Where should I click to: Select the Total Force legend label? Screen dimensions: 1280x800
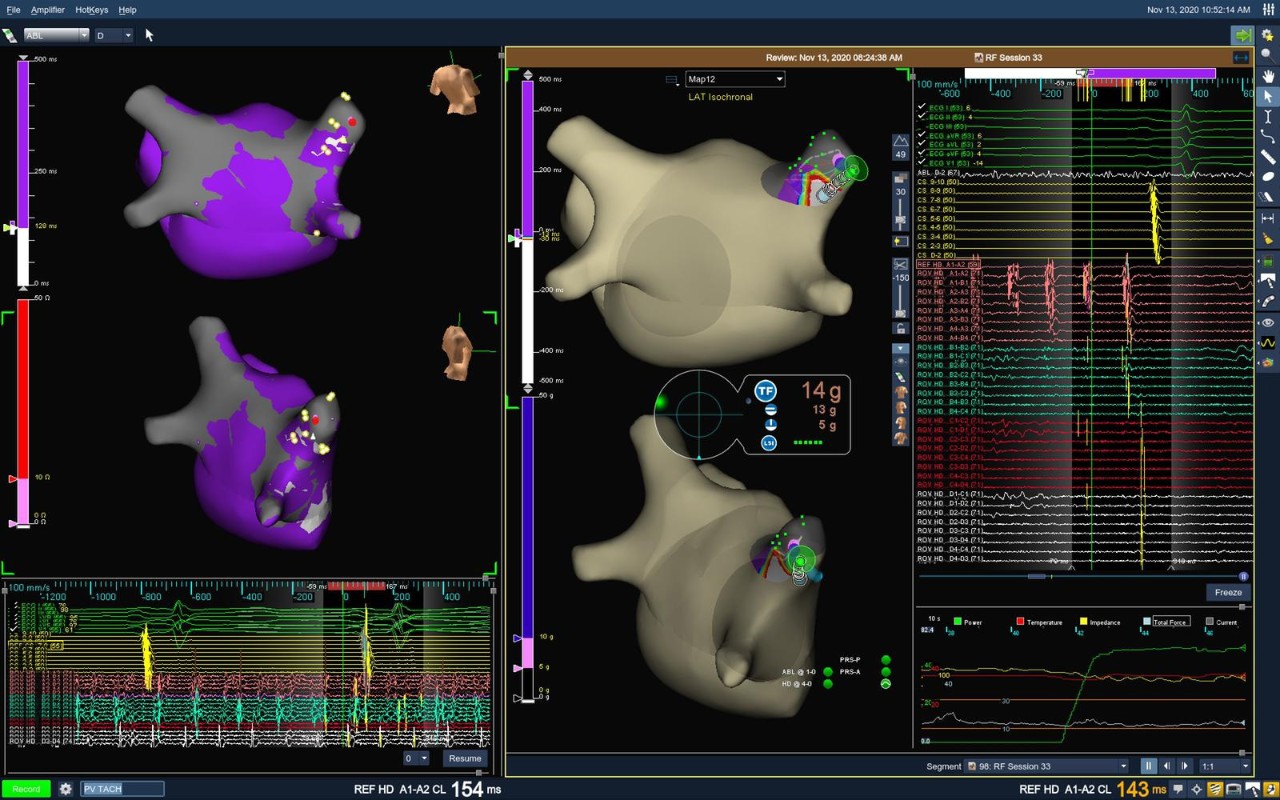pos(1171,622)
